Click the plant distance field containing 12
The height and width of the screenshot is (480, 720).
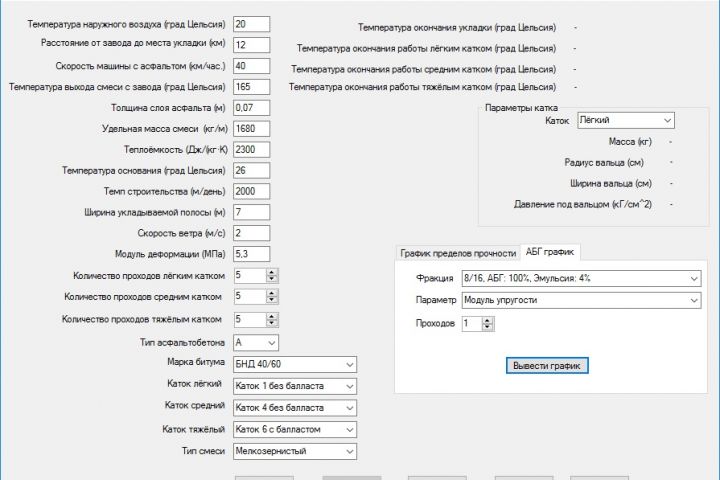(x=251, y=45)
